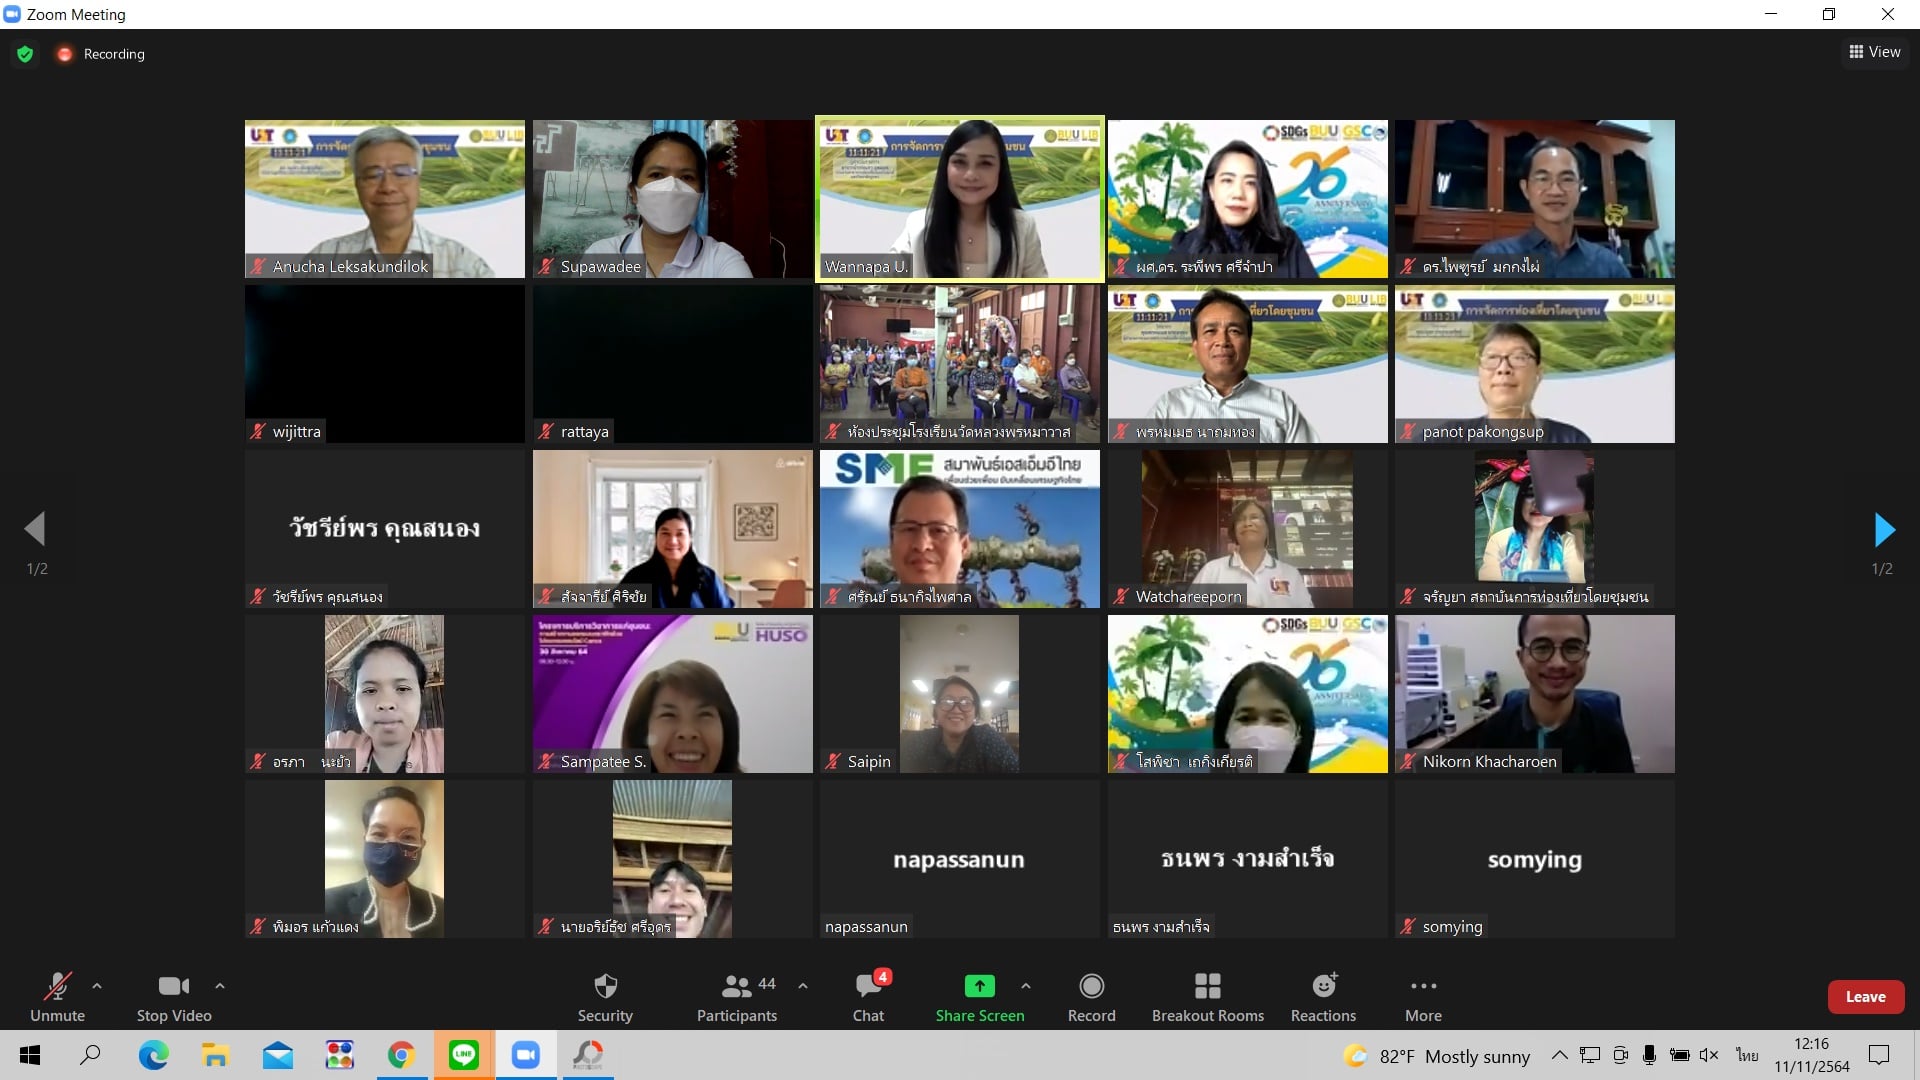
Task: Open LINE app from taskbar
Action: (x=463, y=1055)
